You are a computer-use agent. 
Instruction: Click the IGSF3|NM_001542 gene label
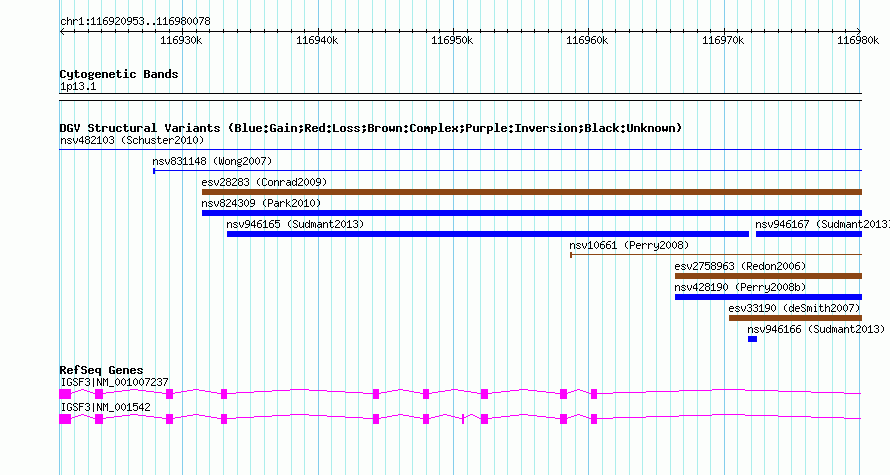click(106, 407)
